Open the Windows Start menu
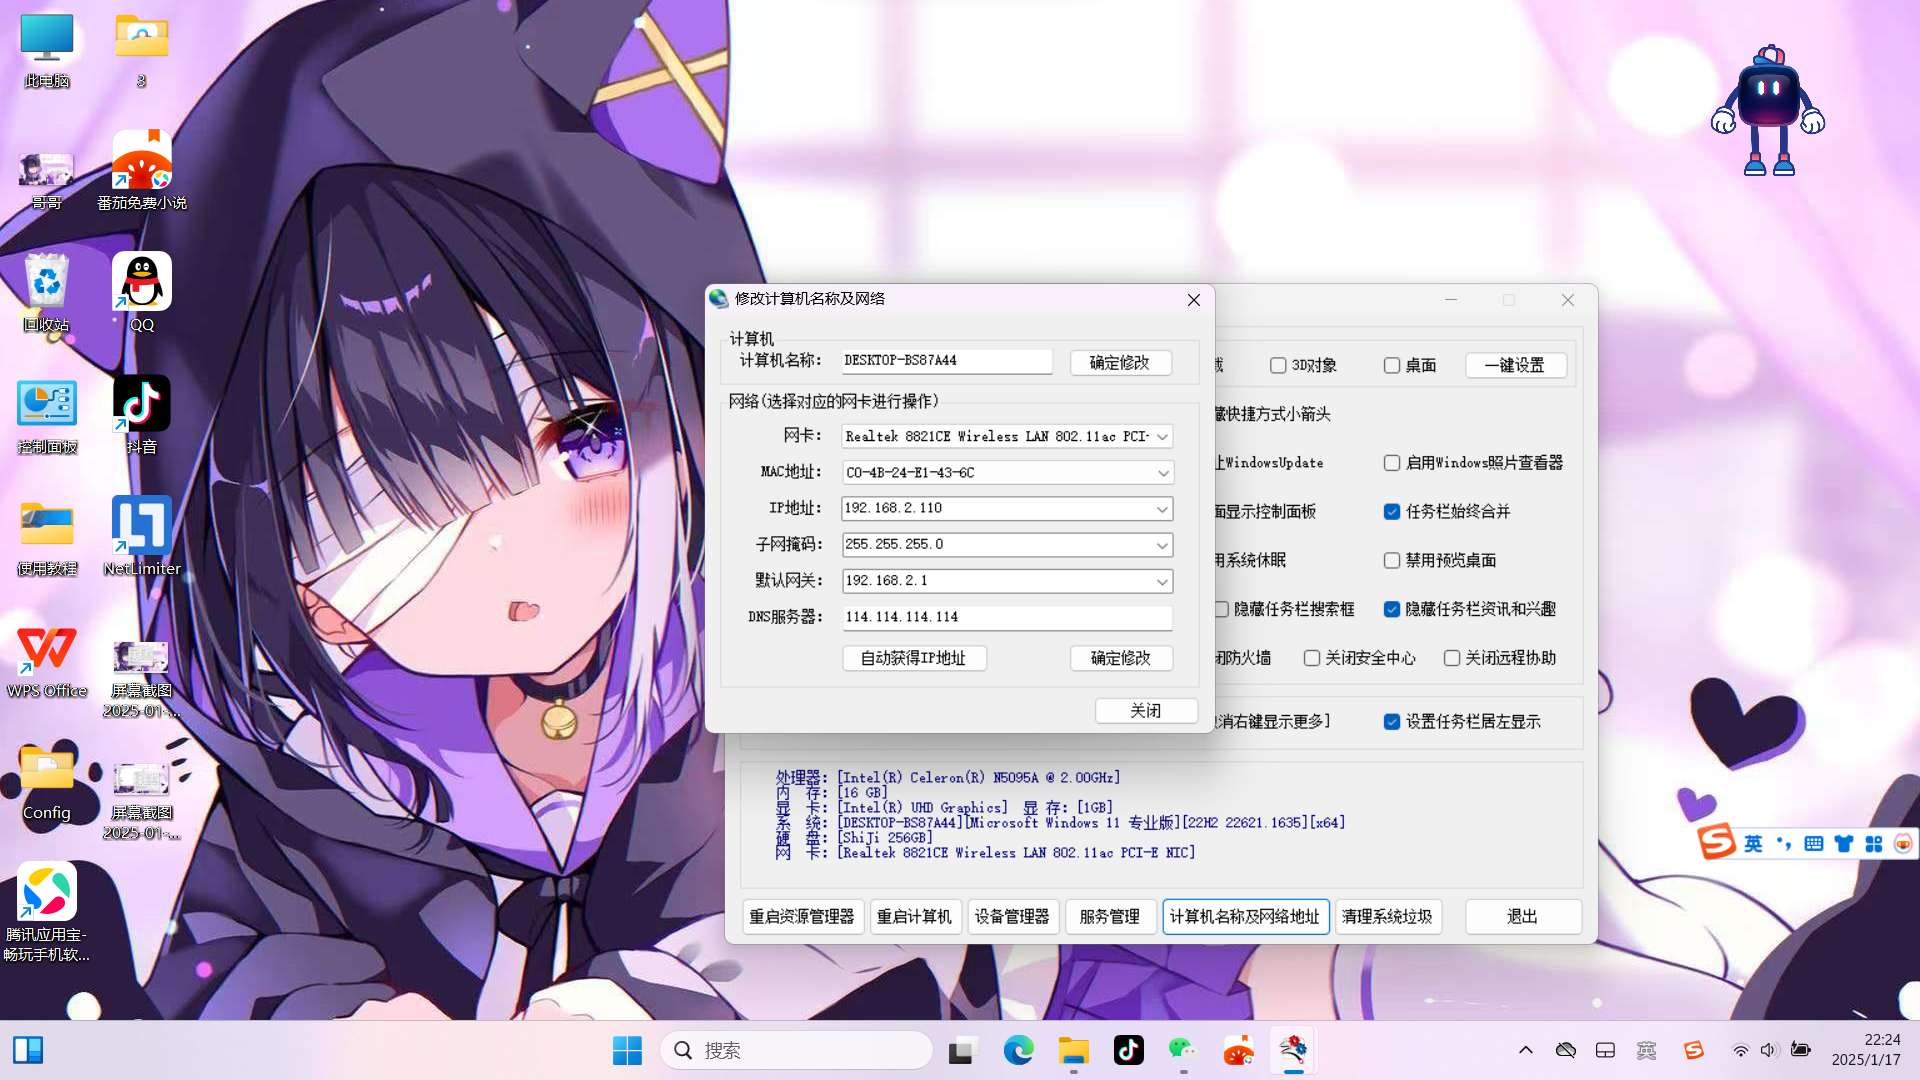This screenshot has width=1920, height=1080. point(627,1050)
